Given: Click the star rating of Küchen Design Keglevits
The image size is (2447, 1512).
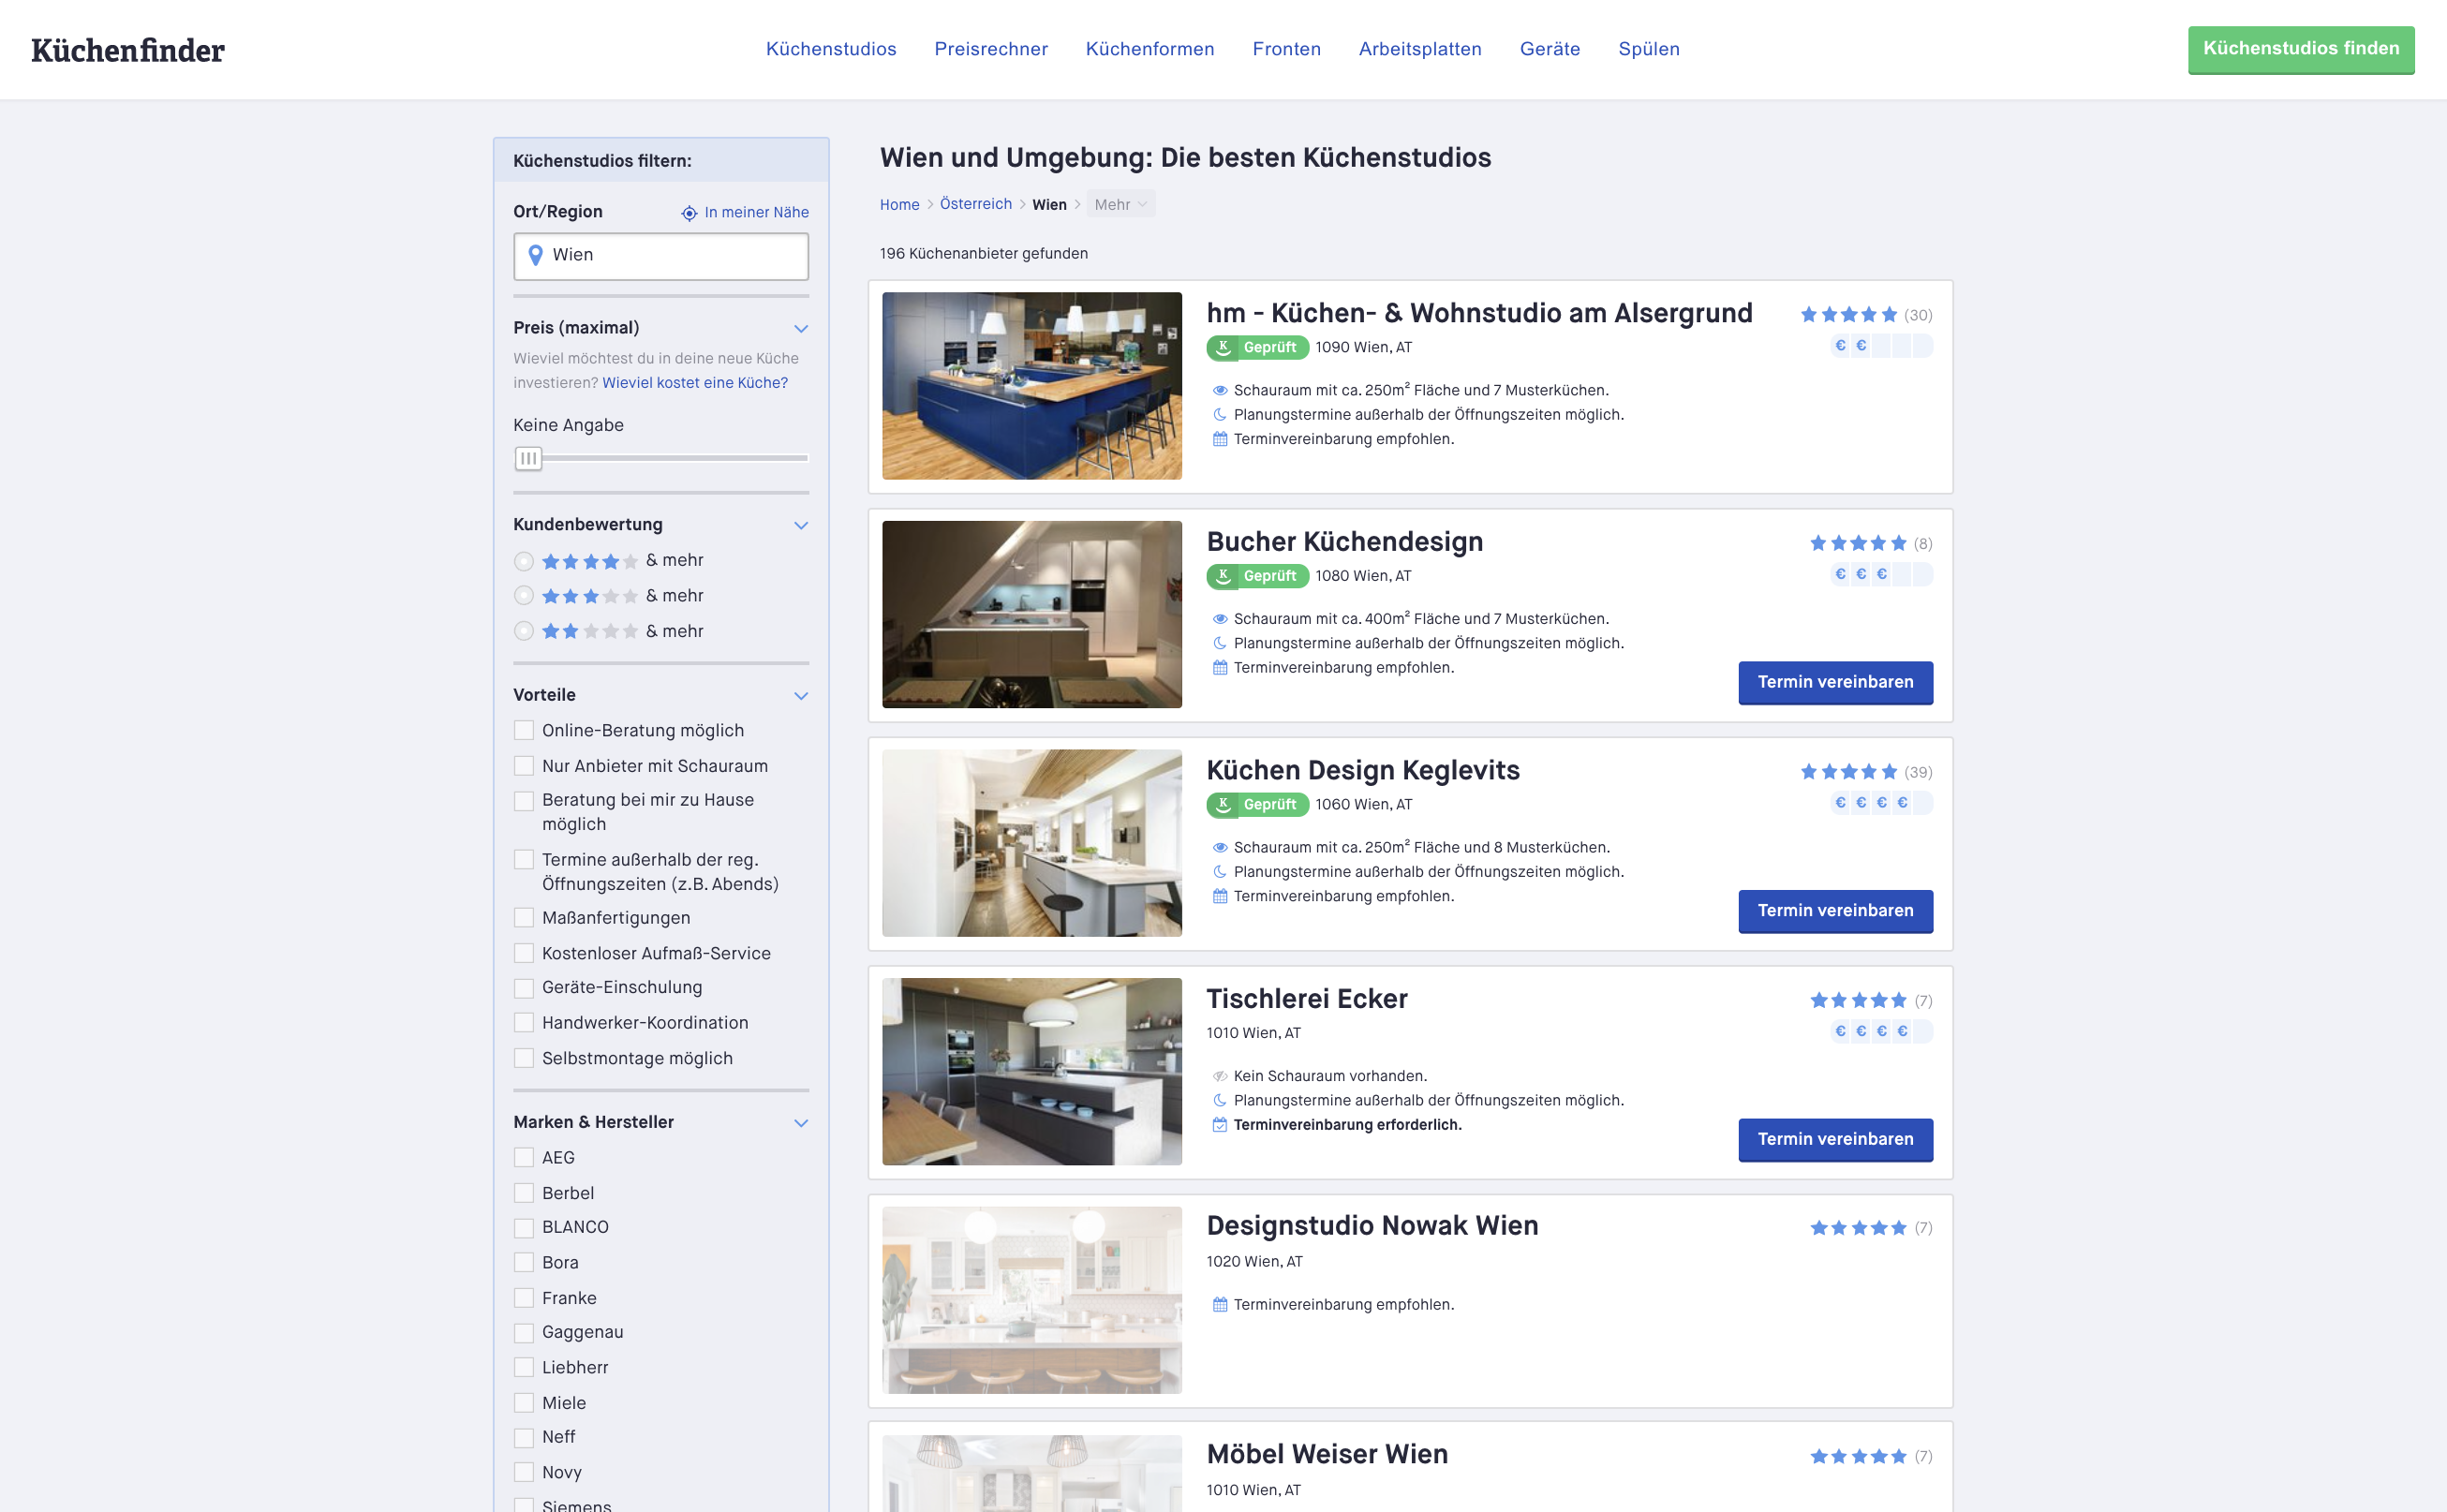Looking at the screenshot, I should [x=1848, y=772].
